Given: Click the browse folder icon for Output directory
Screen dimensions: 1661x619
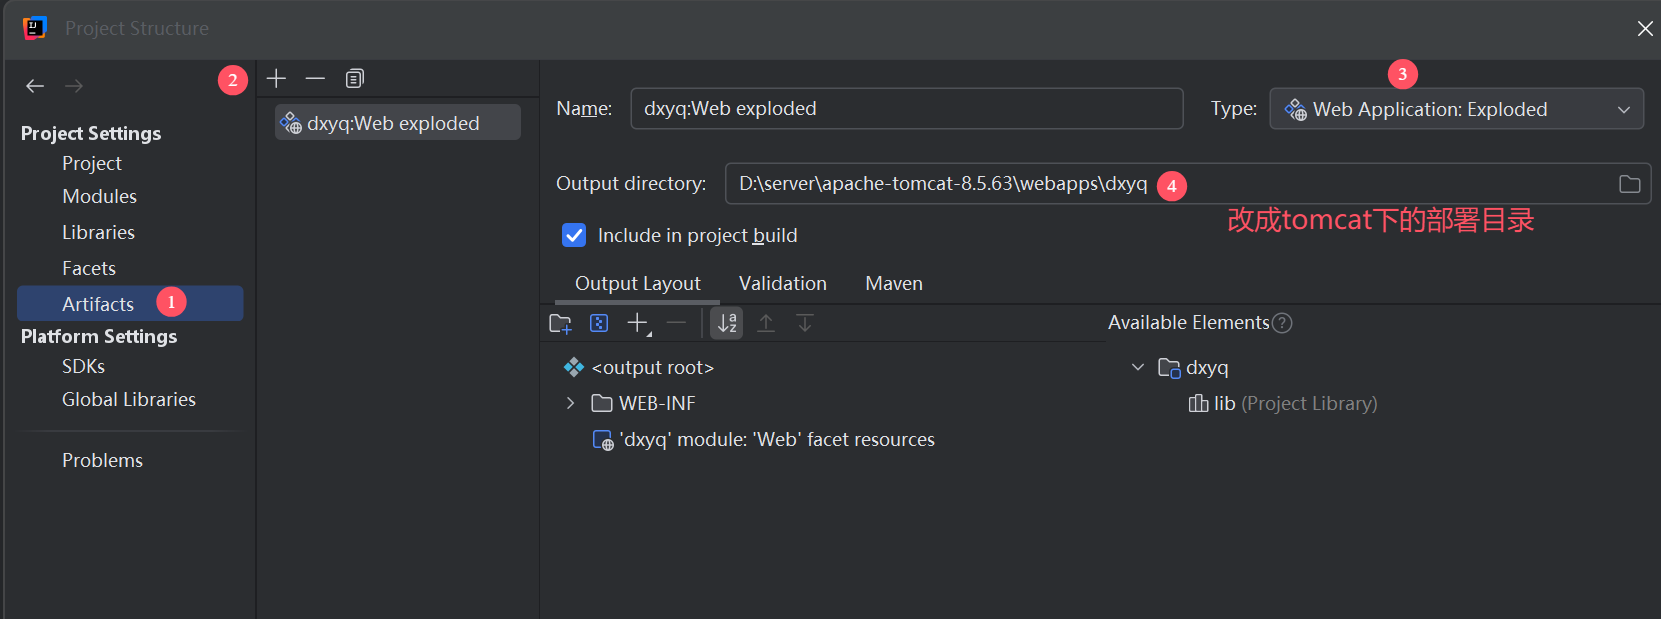Looking at the screenshot, I should 1629,184.
